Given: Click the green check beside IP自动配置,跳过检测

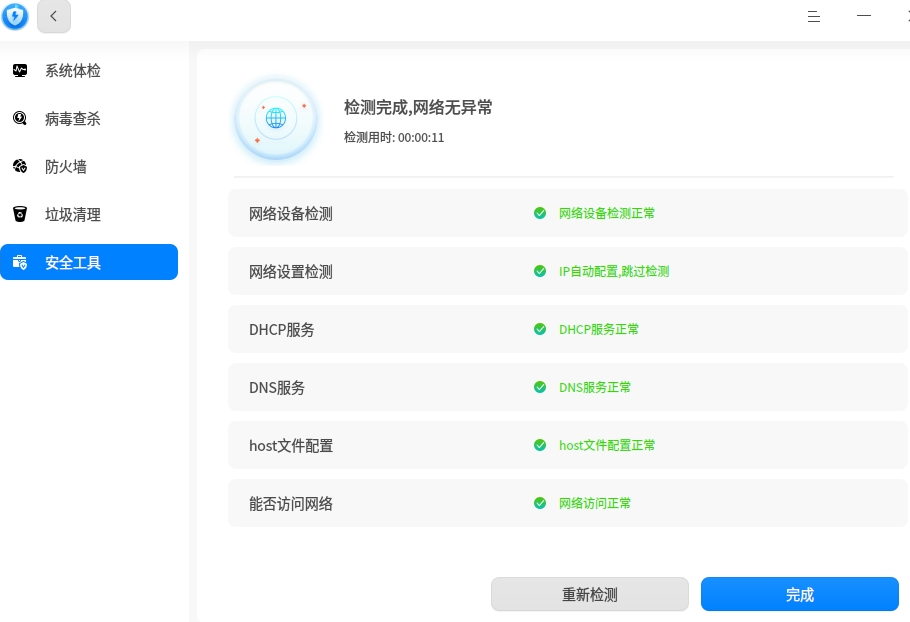Looking at the screenshot, I should (x=540, y=271).
